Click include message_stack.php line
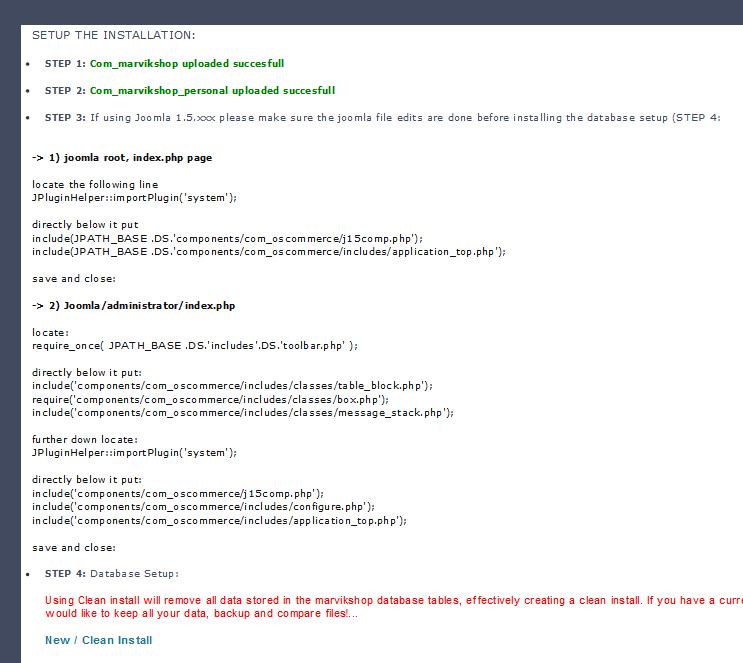The height and width of the screenshot is (663, 743). coord(243,413)
